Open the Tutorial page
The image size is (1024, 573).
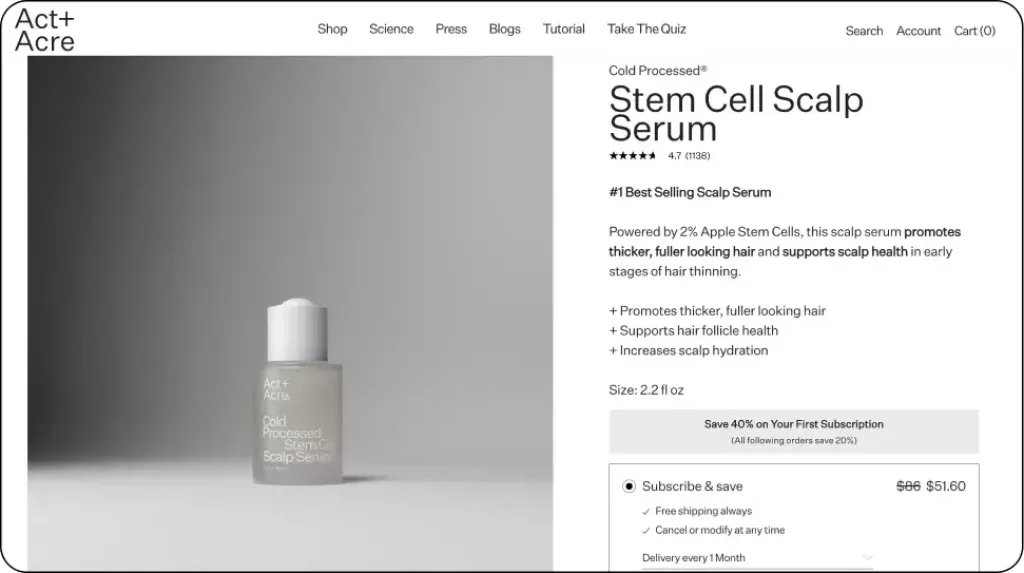pos(564,29)
